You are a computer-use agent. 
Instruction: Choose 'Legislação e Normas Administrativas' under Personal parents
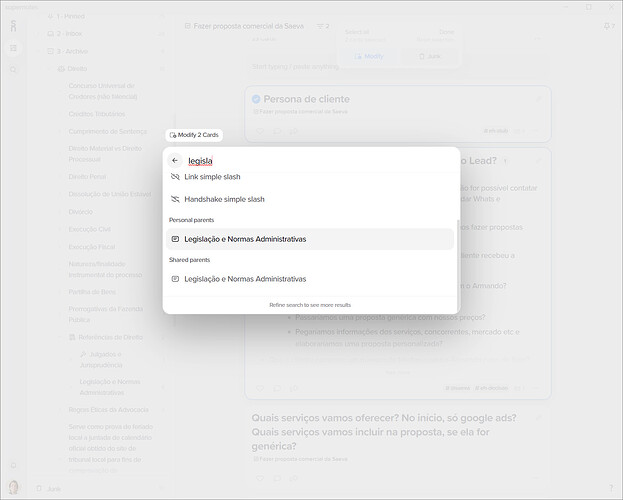pos(310,239)
